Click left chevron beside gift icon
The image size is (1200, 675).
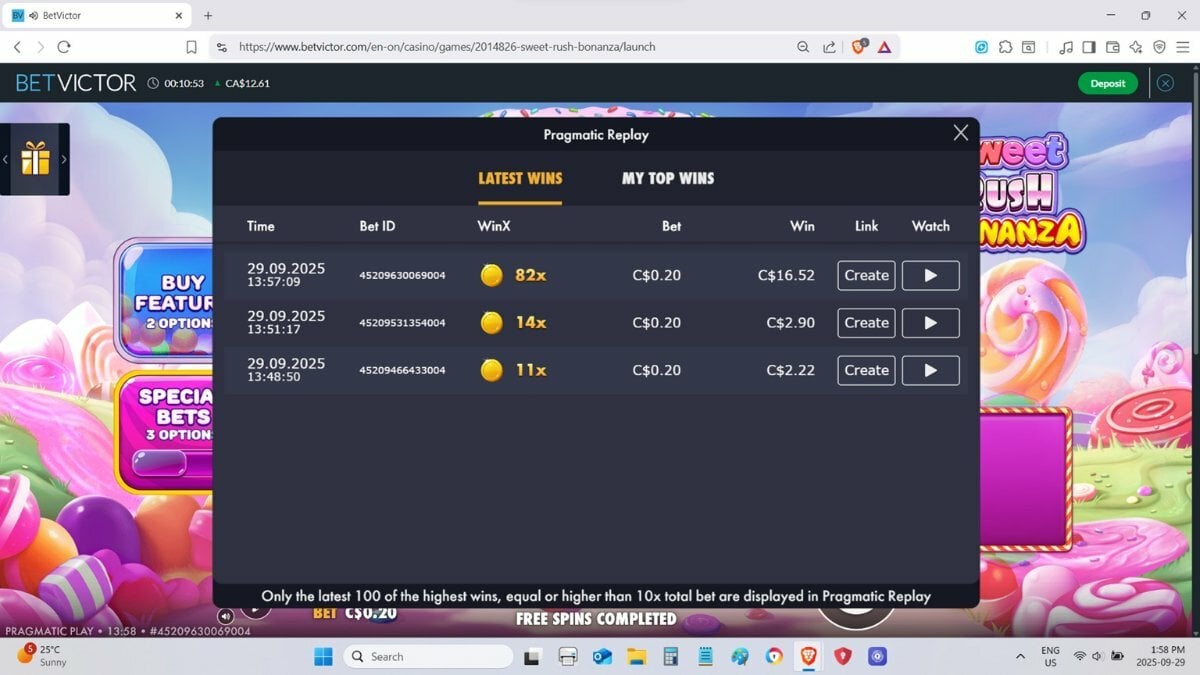[5, 159]
